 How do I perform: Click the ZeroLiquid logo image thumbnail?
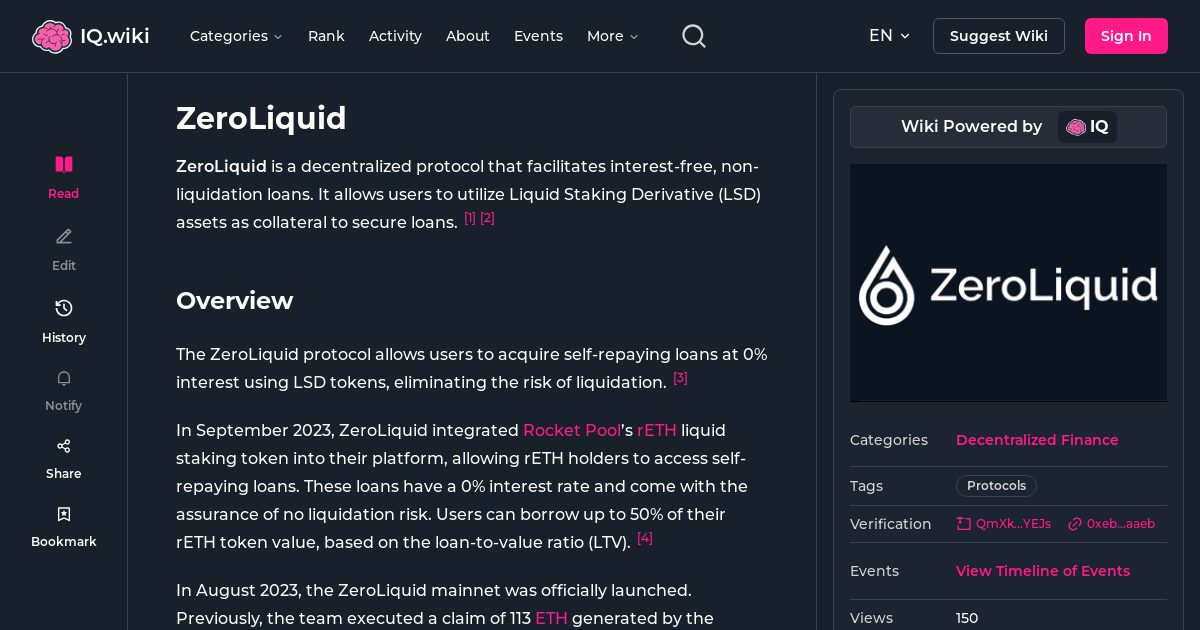1008,283
